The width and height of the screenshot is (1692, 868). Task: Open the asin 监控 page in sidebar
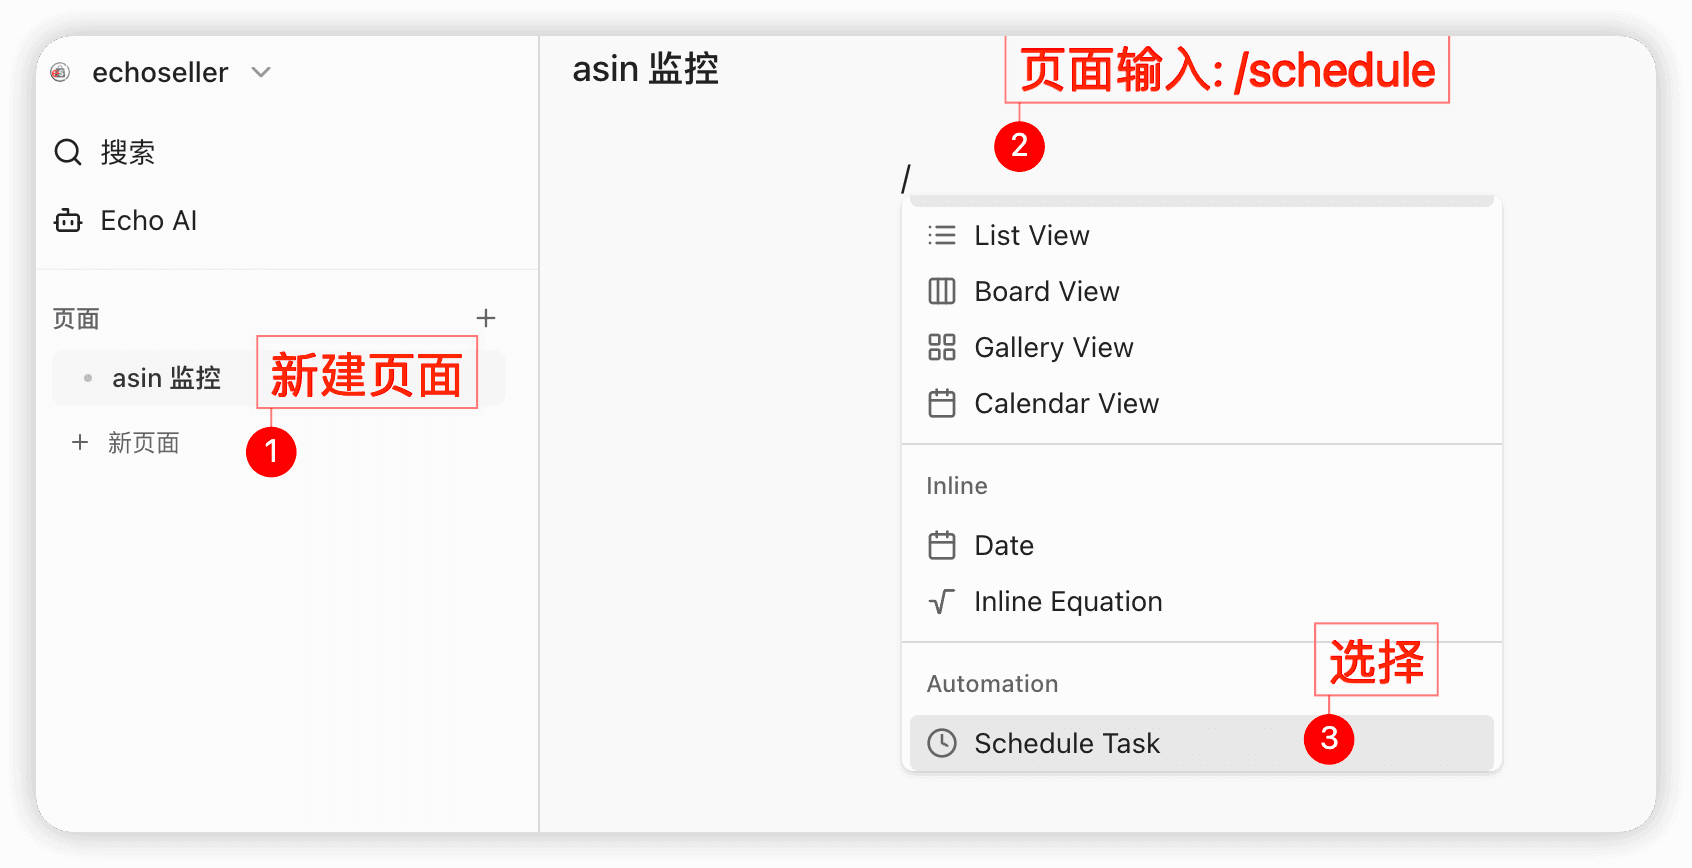click(x=166, y=378)
